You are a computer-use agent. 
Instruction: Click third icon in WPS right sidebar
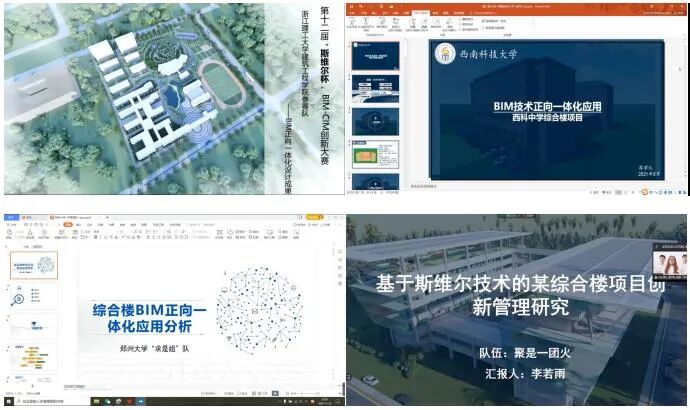point(340,267)
